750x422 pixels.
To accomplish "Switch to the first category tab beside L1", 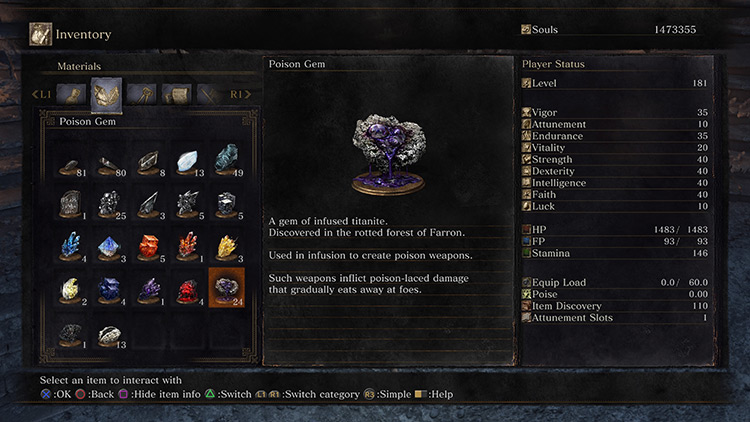I will pyautogui.click(x=71, y=94).
